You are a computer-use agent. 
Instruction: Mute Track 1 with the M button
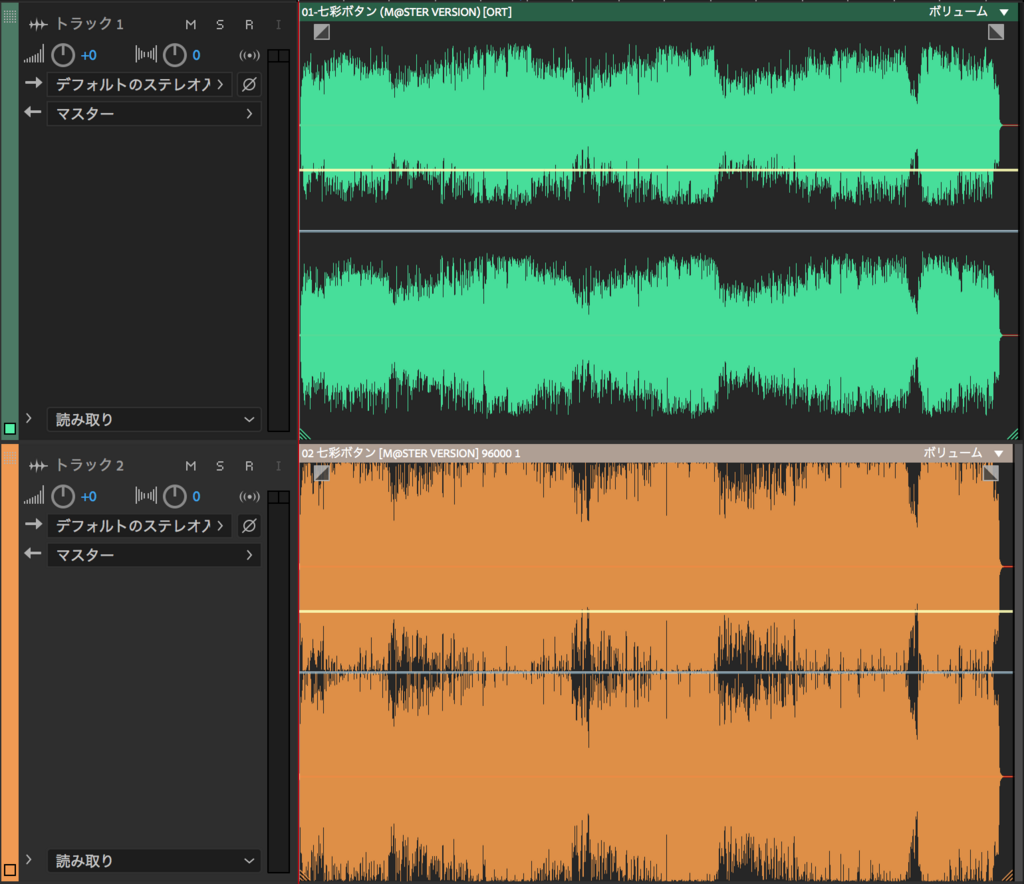191,25
